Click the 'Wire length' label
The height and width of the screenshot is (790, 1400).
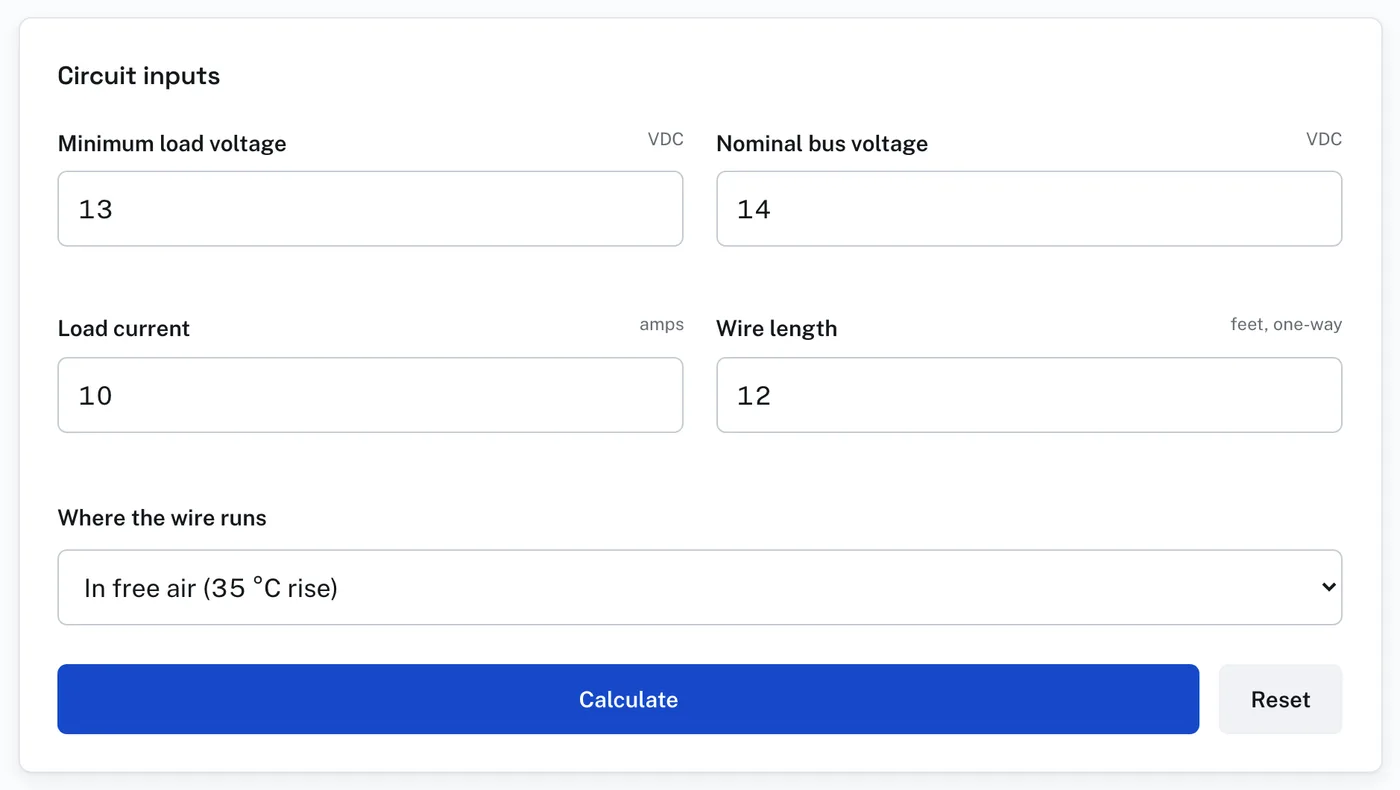tap(777, 328)
